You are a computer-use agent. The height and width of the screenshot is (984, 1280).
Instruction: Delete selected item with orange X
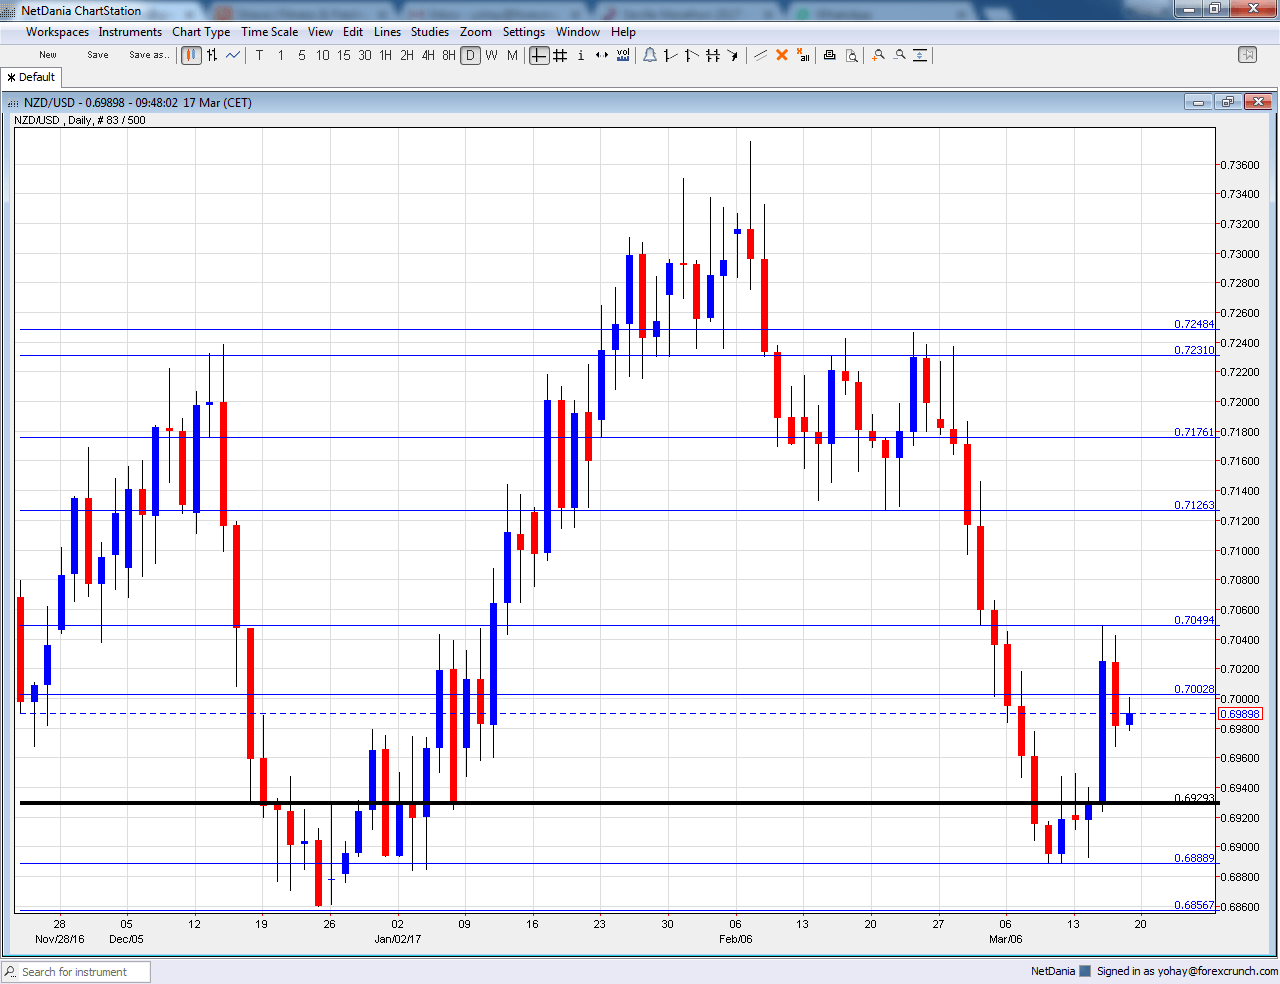[x=782, y=55]
